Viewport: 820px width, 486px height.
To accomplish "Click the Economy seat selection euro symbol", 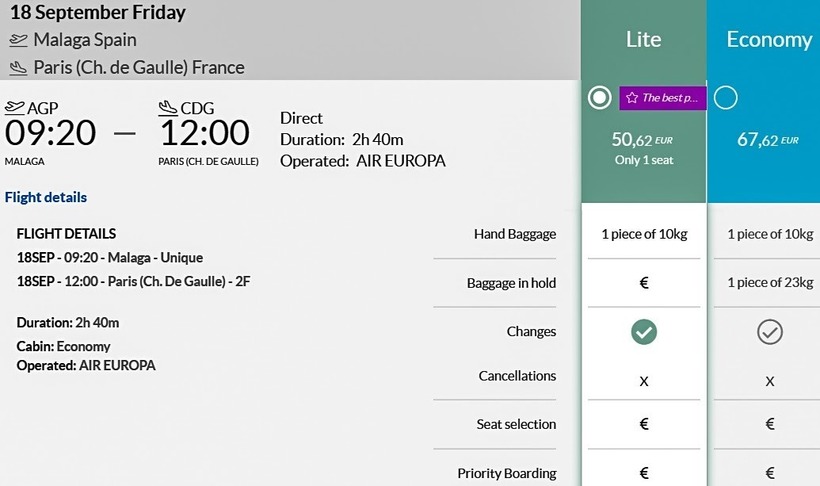I will click(x=769, y=424).
